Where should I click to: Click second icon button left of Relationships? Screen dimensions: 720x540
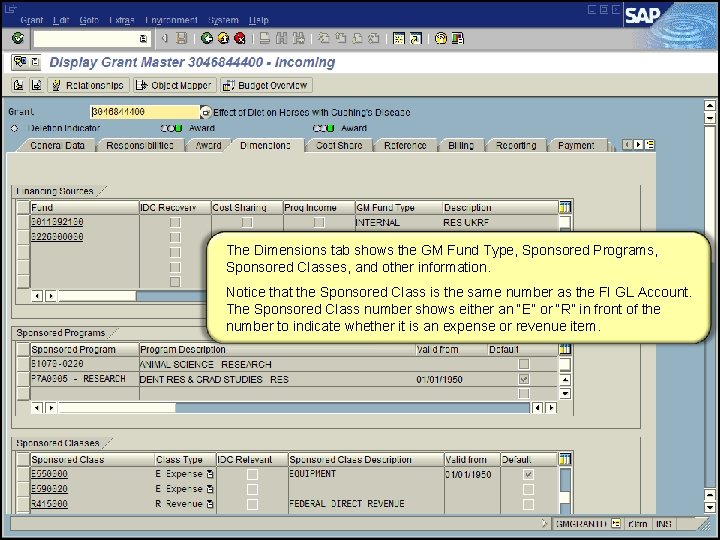coord(36,85)
